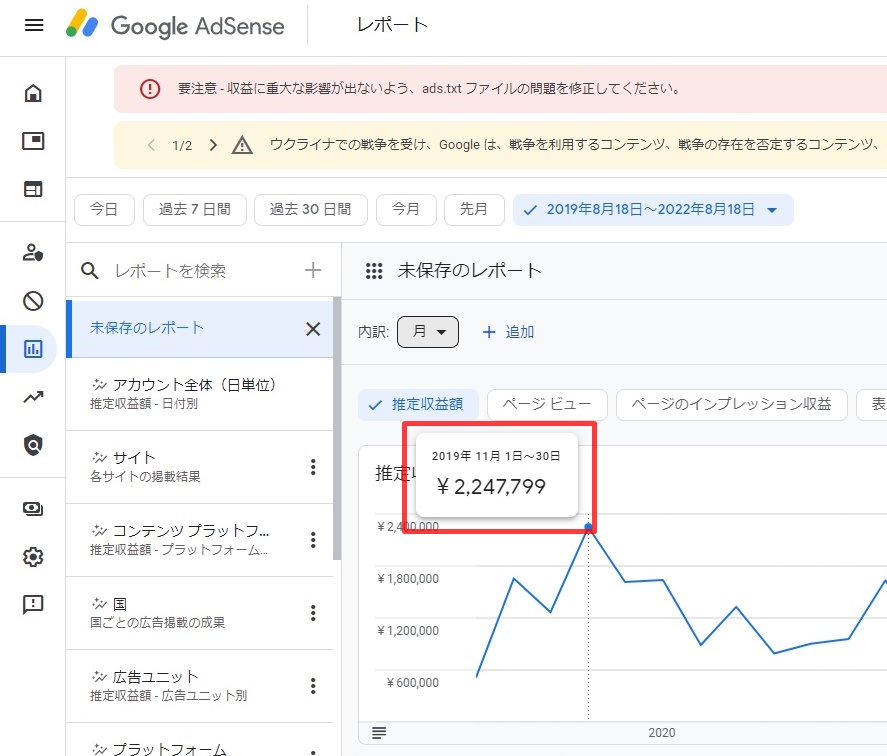Open the hamburger main menu
The image size is (887, 756).
pyautogui.click(x=34, y=25)
